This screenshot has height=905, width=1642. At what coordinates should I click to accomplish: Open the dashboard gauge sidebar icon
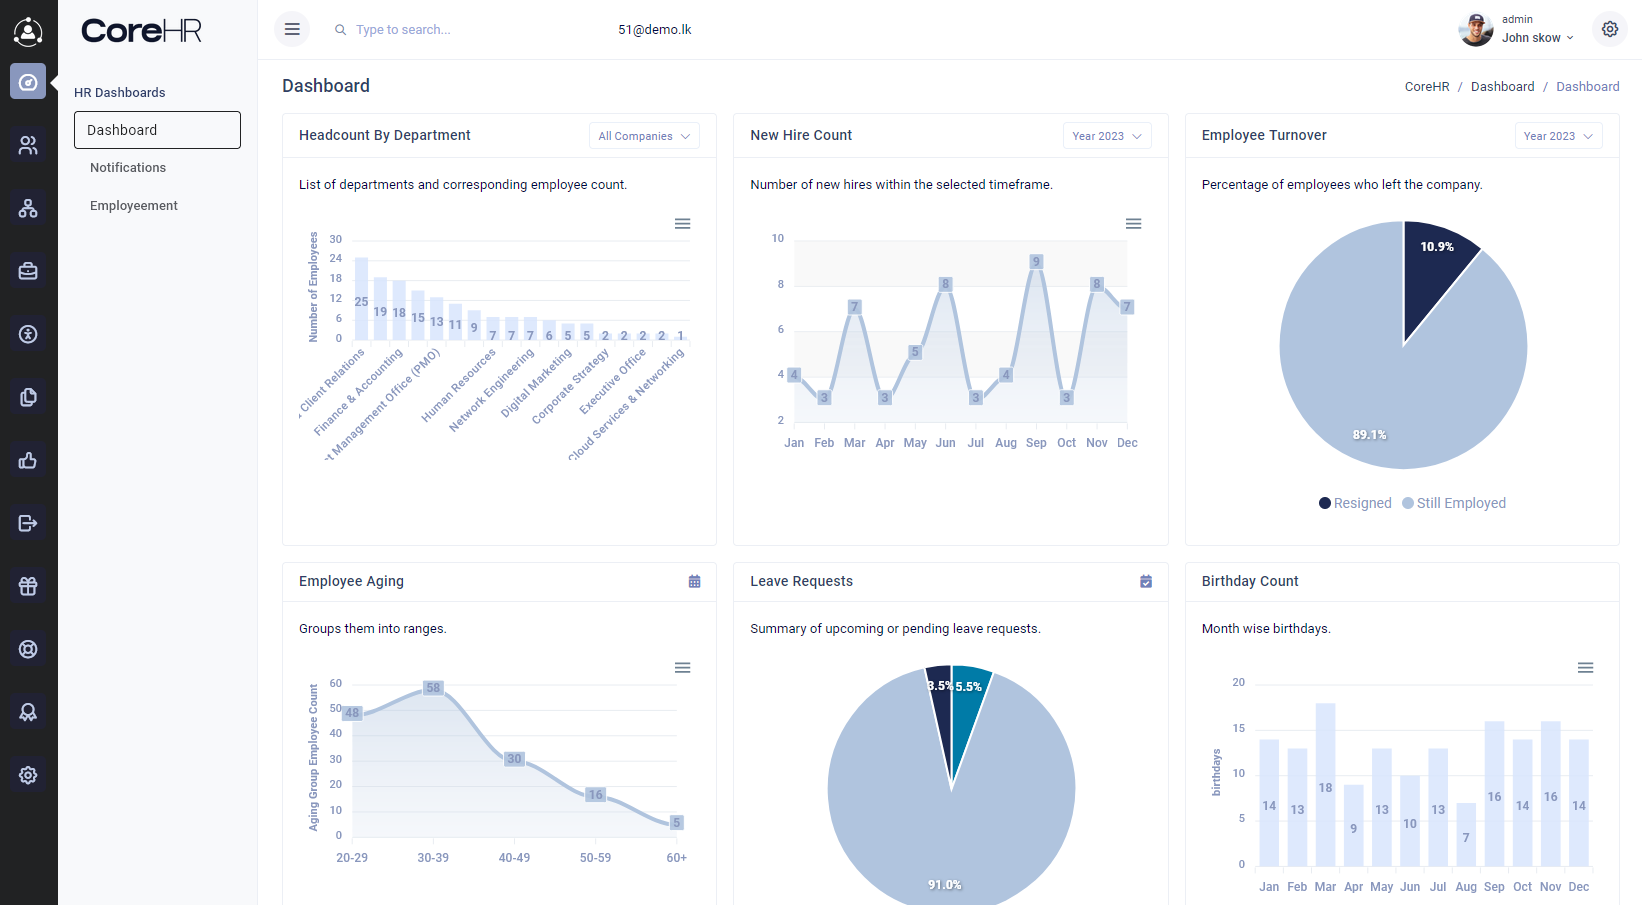28,82
